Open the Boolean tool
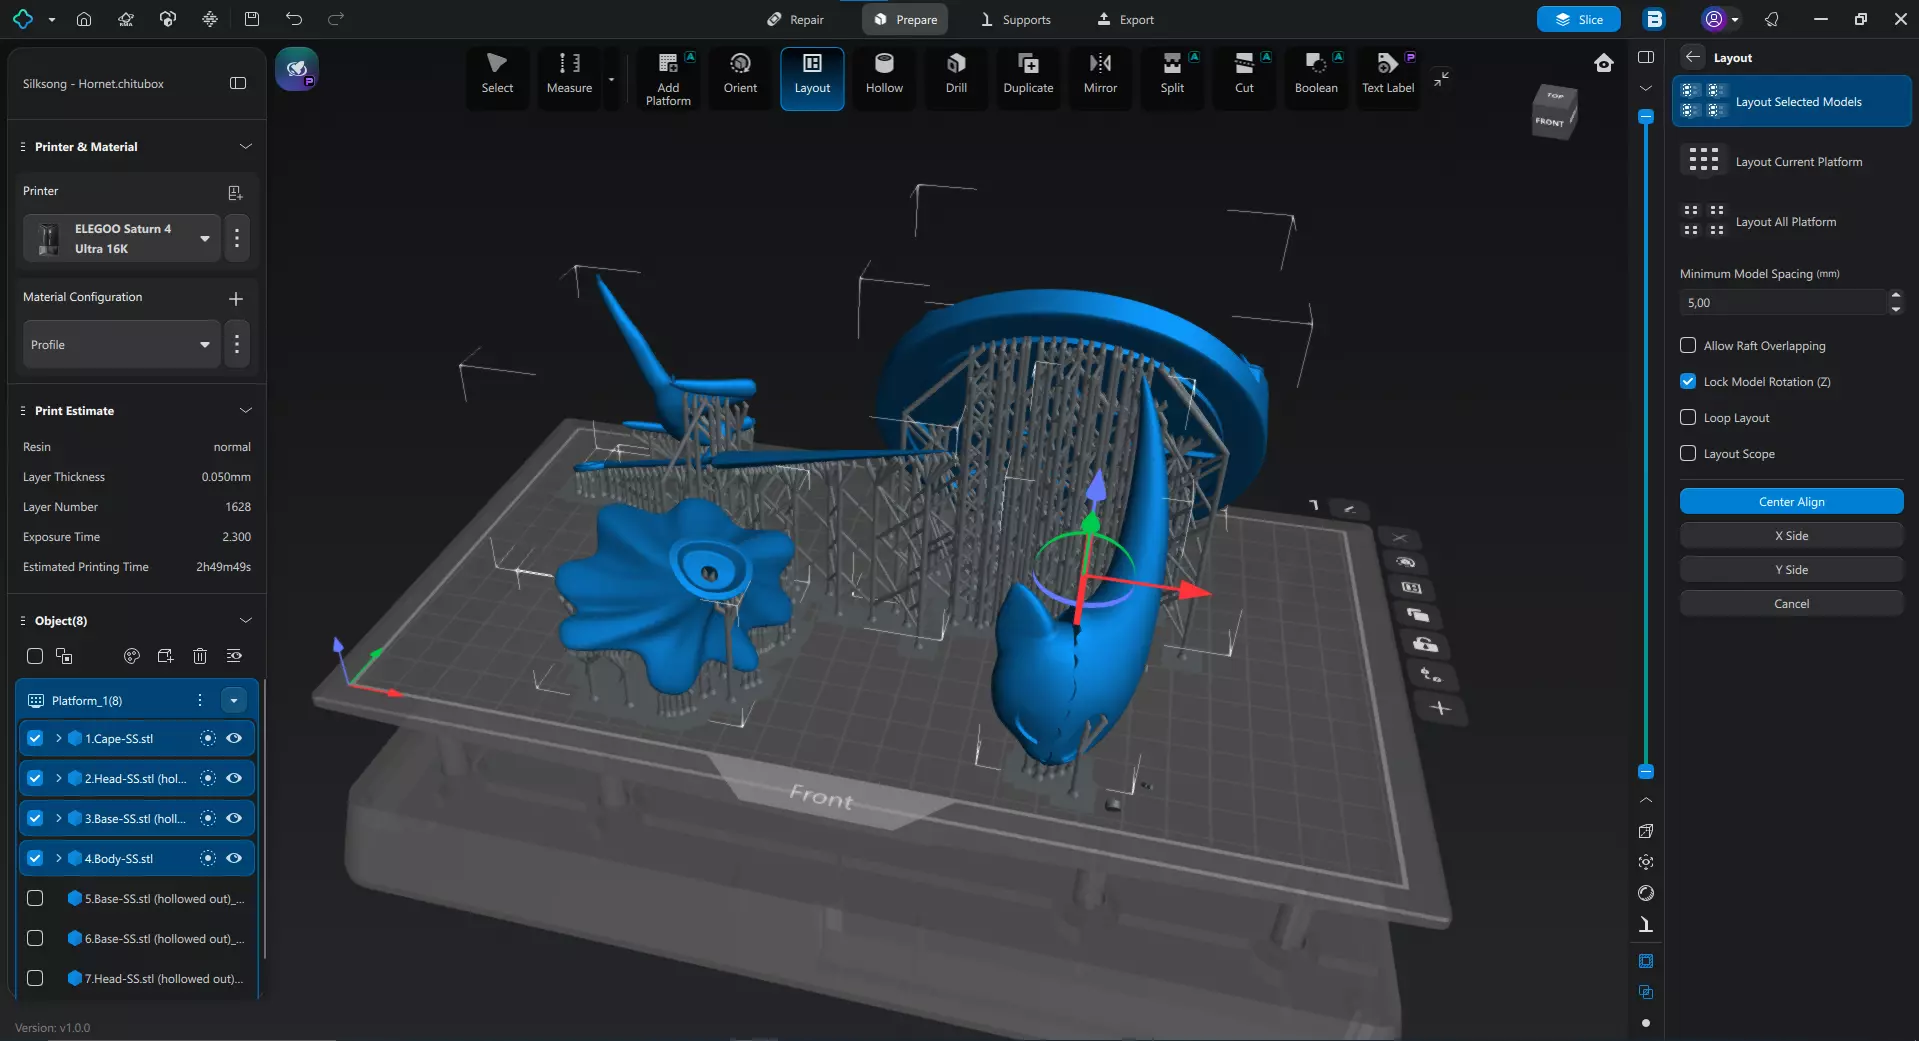This screenshot has width=1919, height=1041. [1316, 77]
